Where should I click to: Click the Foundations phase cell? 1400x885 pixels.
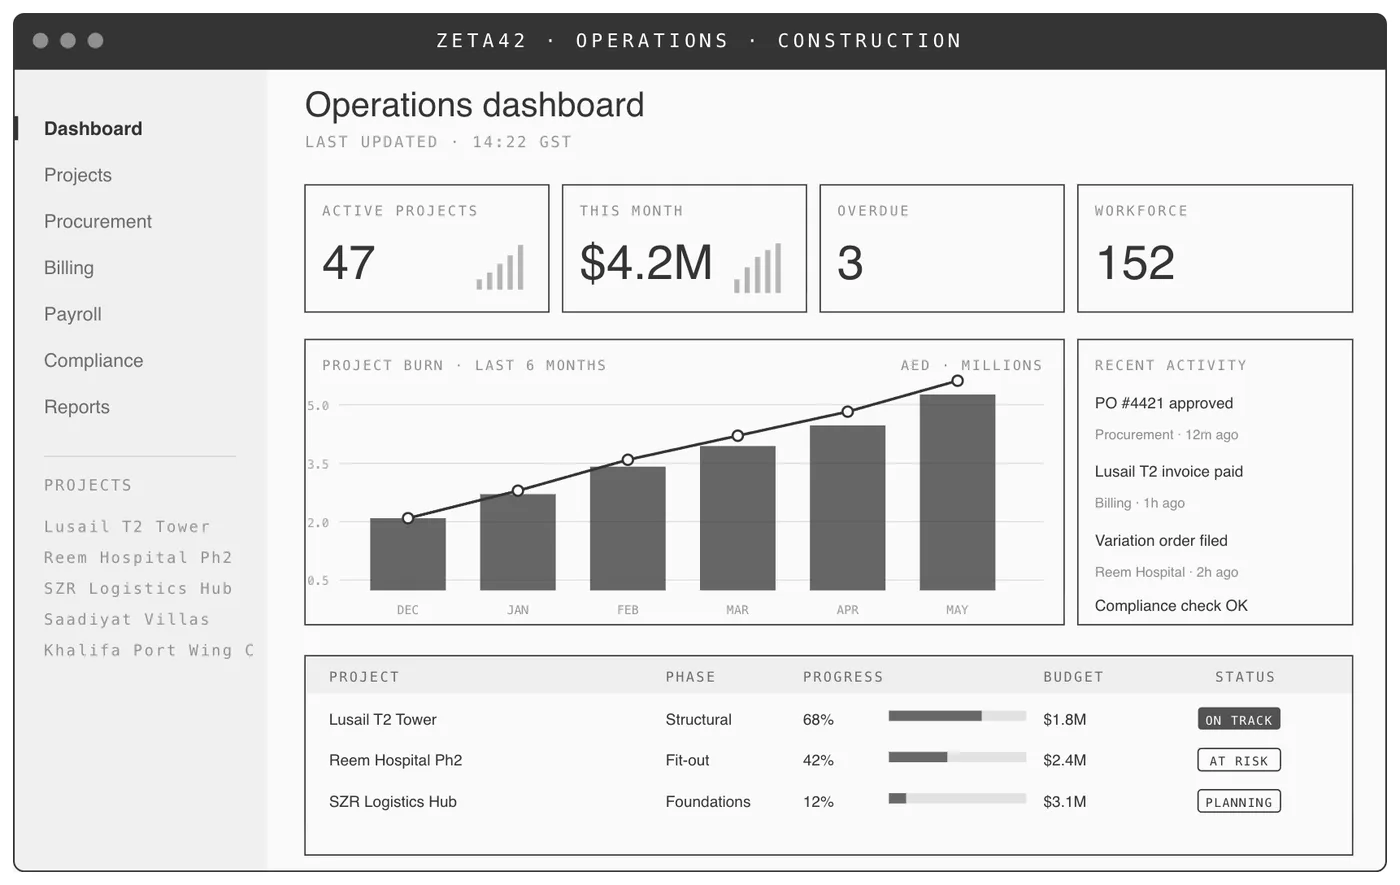pos(708,802)
